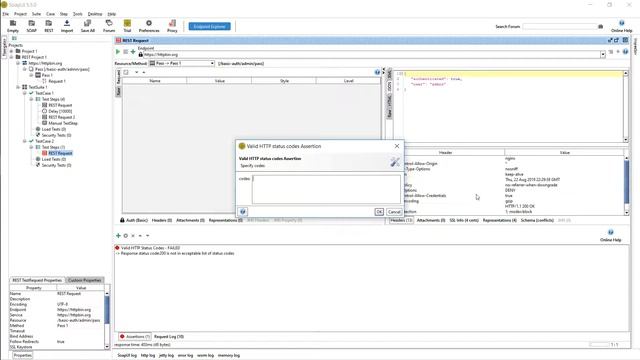Click the green add-to-test-case plus icon

coord(133,52)
